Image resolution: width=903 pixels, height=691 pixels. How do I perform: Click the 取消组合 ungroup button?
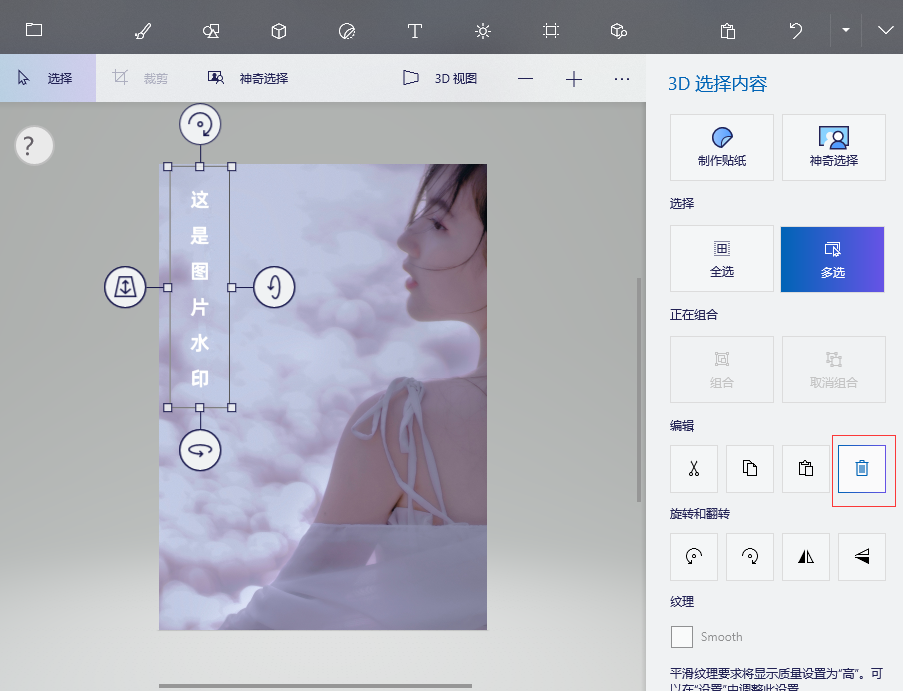[833, 370]
